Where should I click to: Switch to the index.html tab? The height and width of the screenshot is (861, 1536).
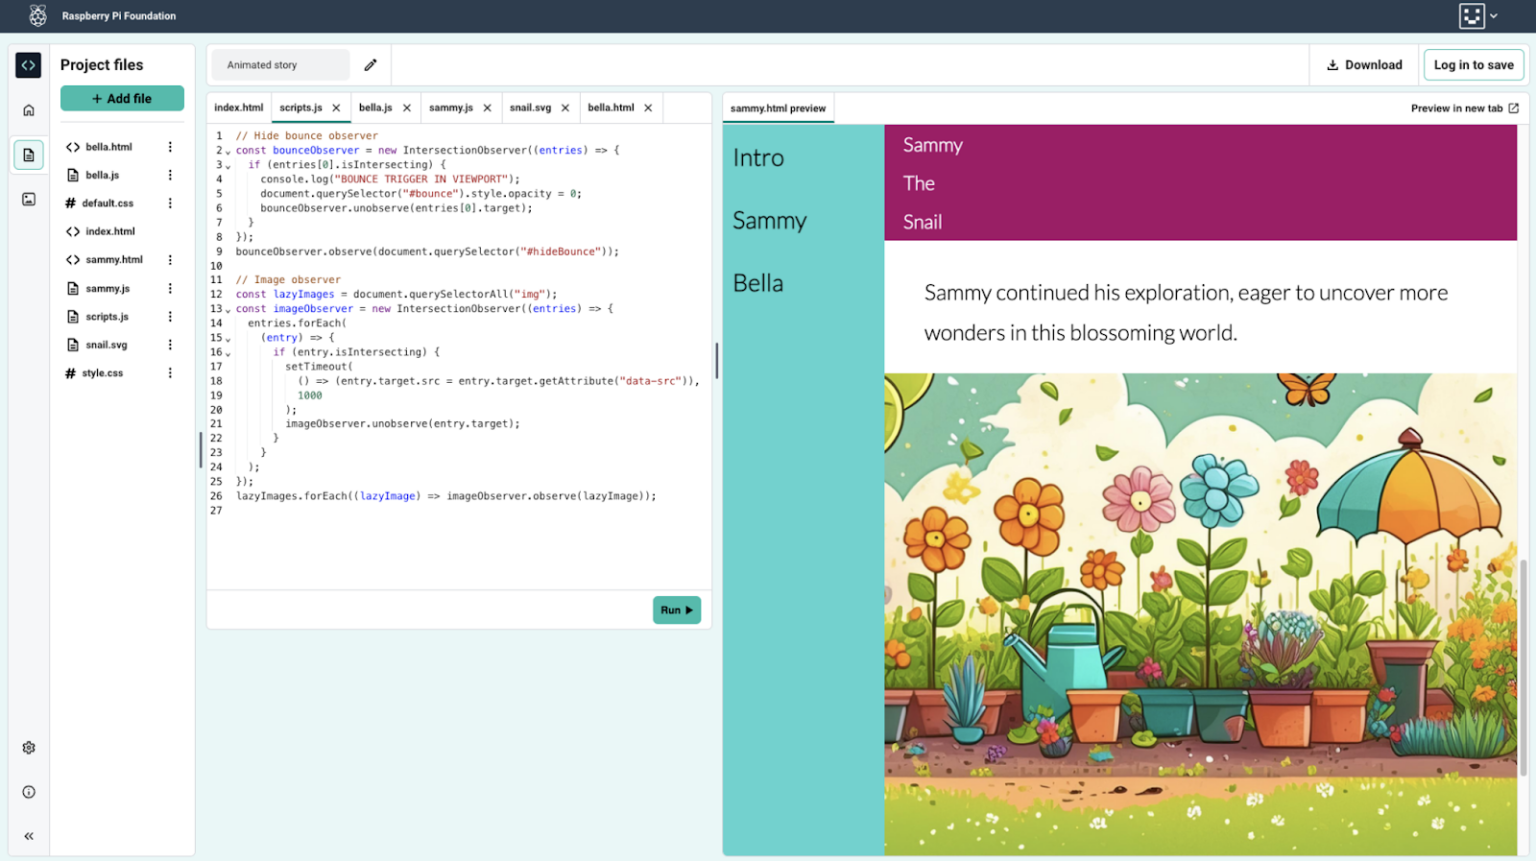[x=239, y=107]
